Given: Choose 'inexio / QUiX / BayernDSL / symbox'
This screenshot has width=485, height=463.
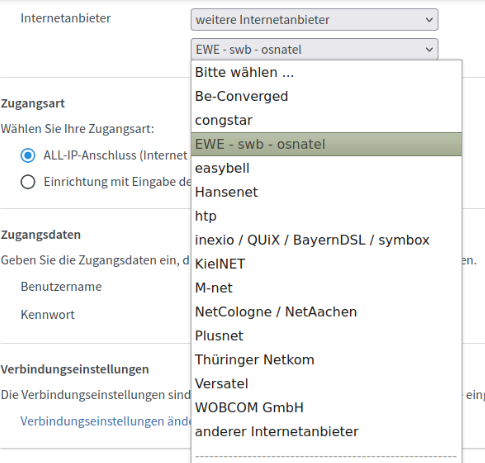Looking at the screenshot, I should click(327, 240).
